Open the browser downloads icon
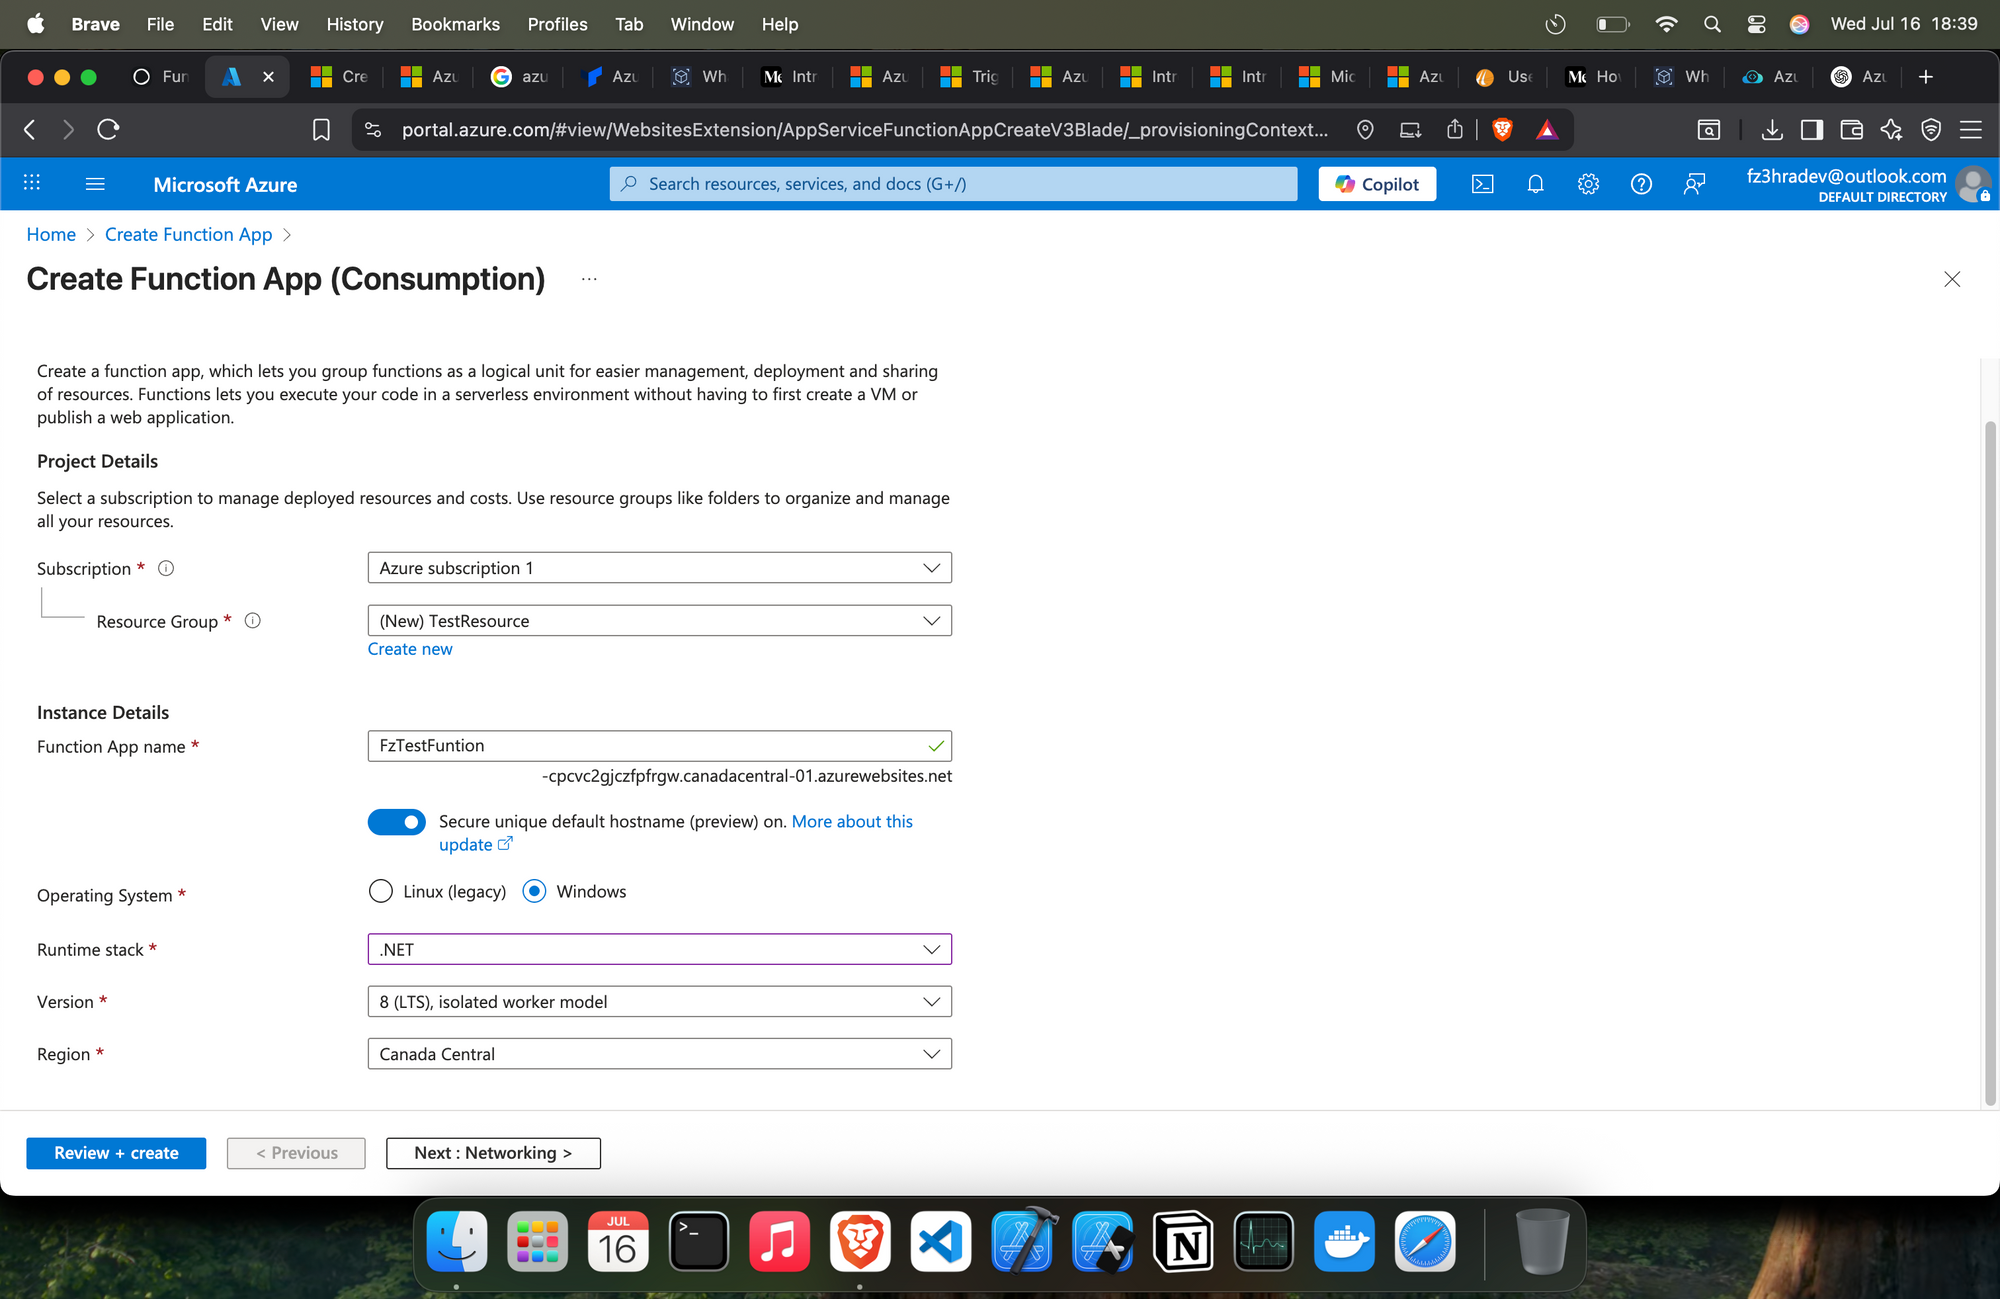 click(x=1772, y=129)
